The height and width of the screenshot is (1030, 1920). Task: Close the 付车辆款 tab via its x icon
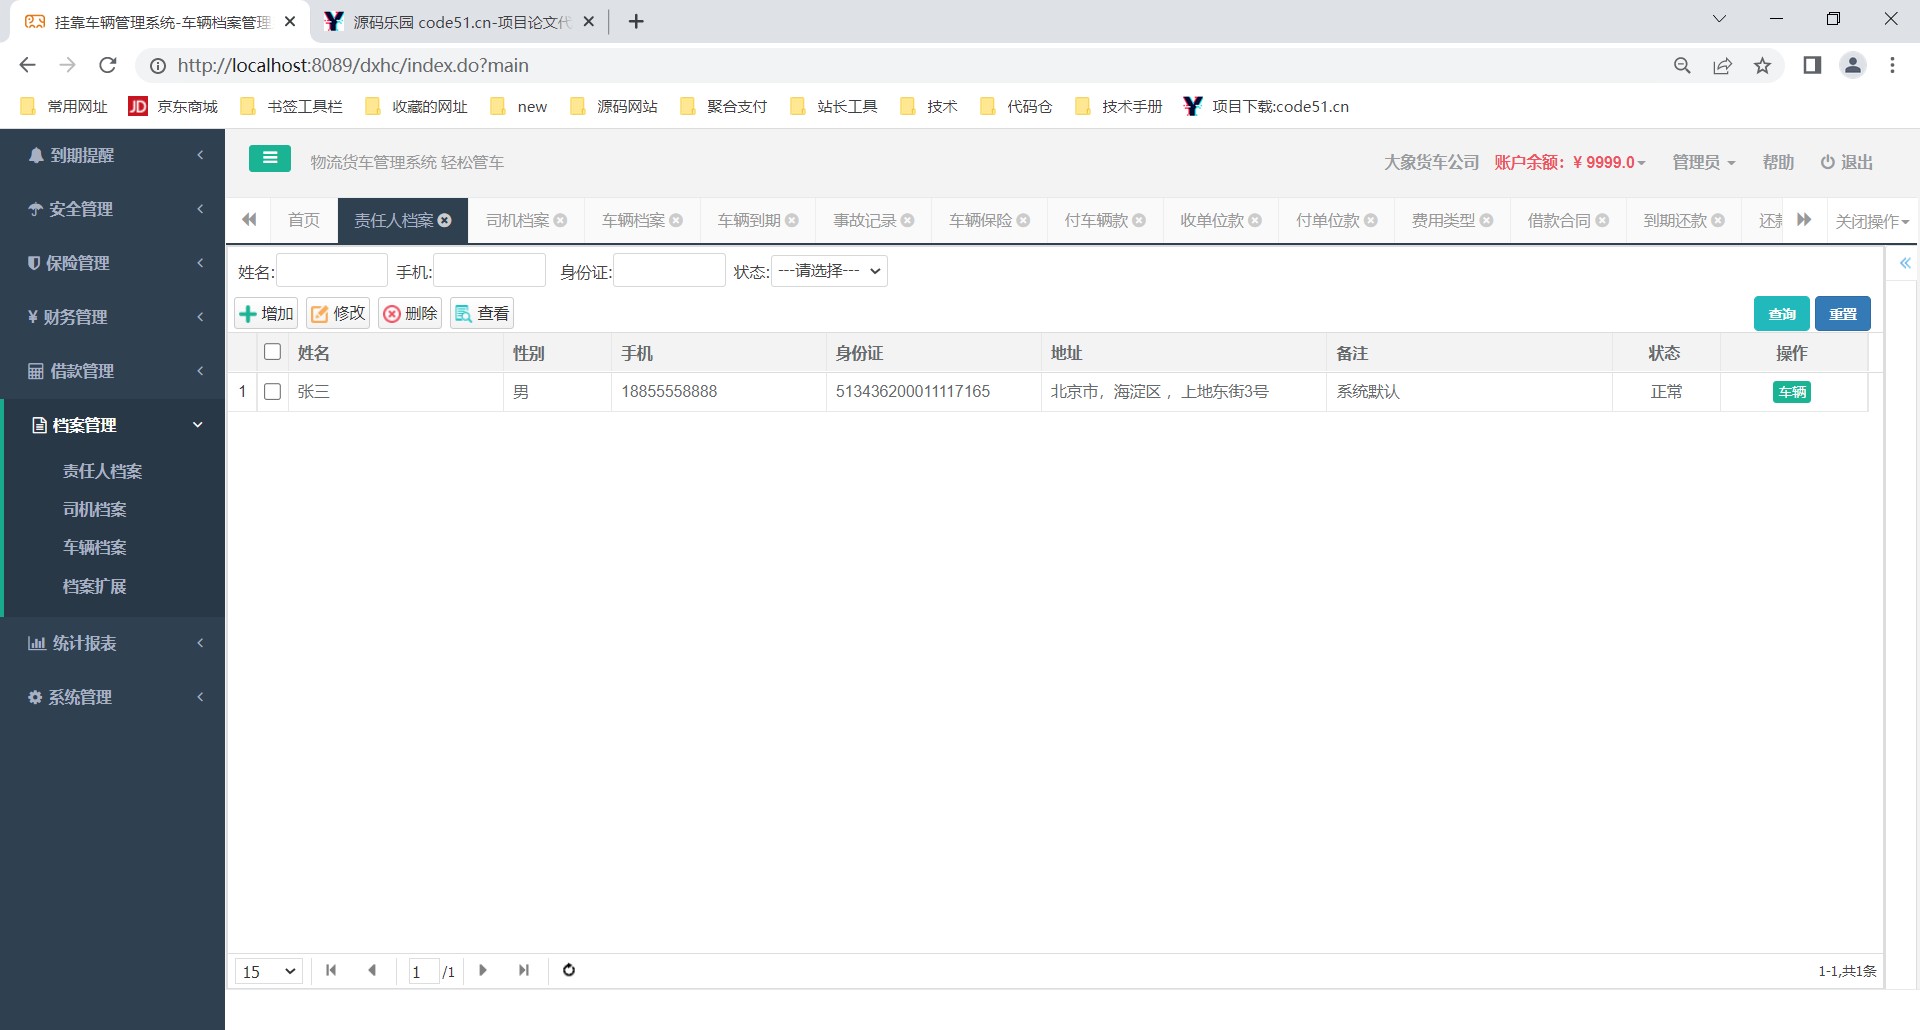[1139, 220]
